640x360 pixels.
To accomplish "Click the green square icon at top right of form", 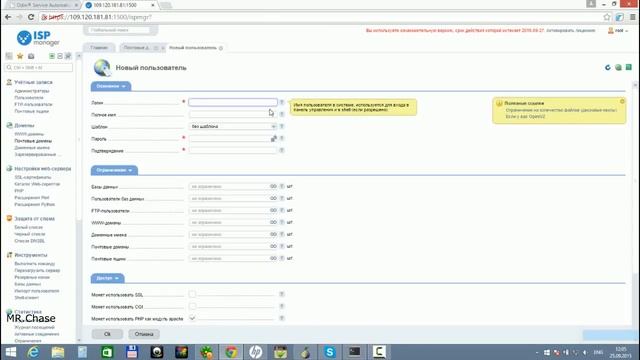I will coord(629,67).
